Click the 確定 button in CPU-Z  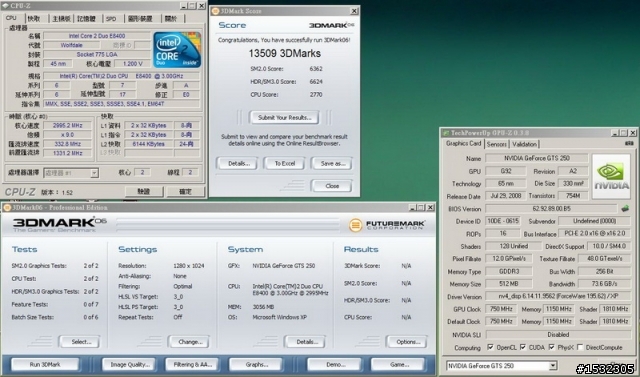click(x=185, y=191)
